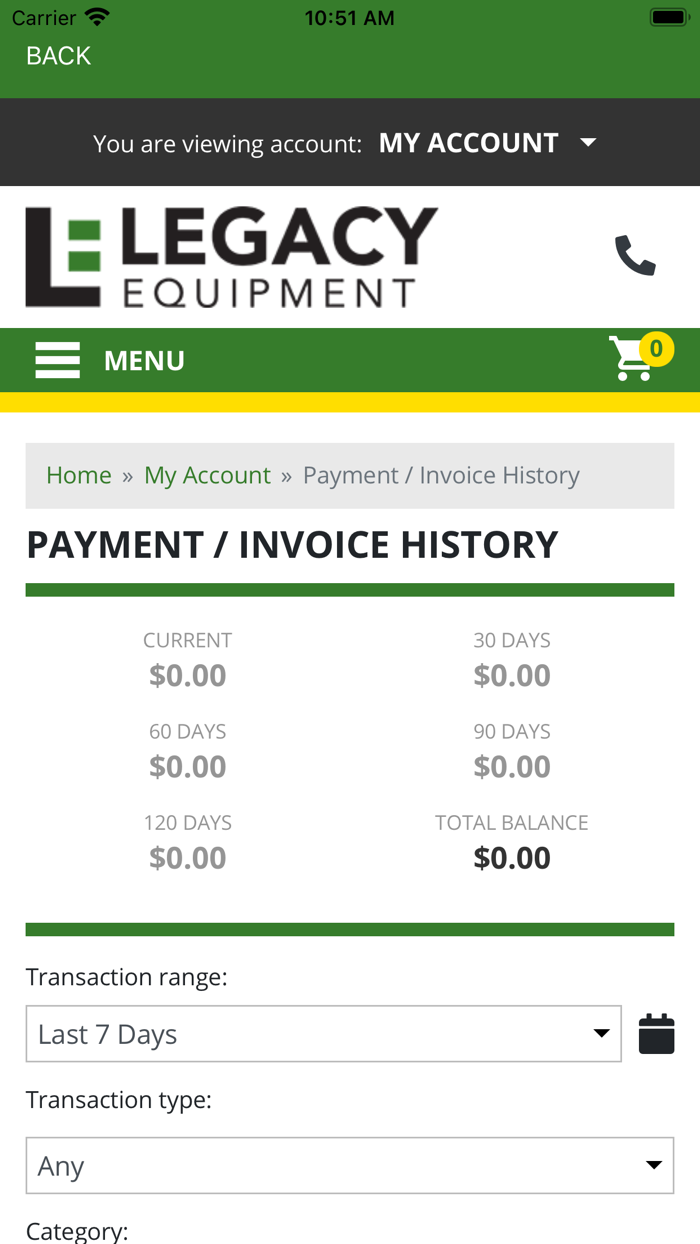The height and width of the screenshot is (1244, 700).
Task: Tap the phone icon to call
Action: click(634, 257)
